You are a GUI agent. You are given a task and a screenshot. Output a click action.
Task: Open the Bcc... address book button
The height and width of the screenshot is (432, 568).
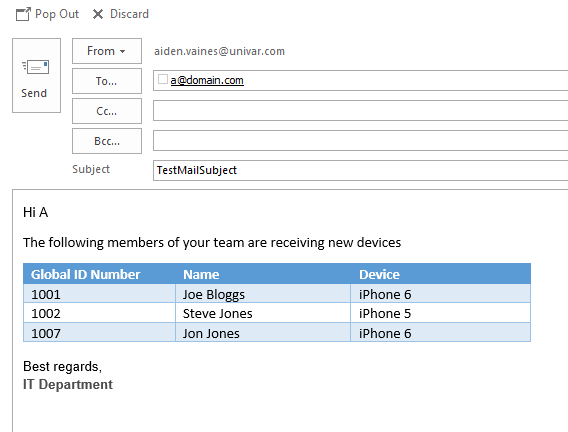click(107, 141)
